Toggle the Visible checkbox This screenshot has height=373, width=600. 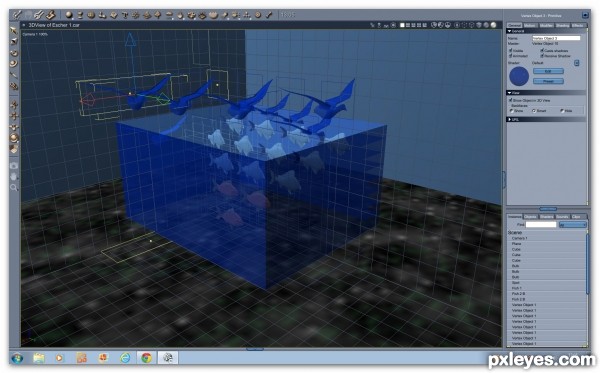coord(510,50)
